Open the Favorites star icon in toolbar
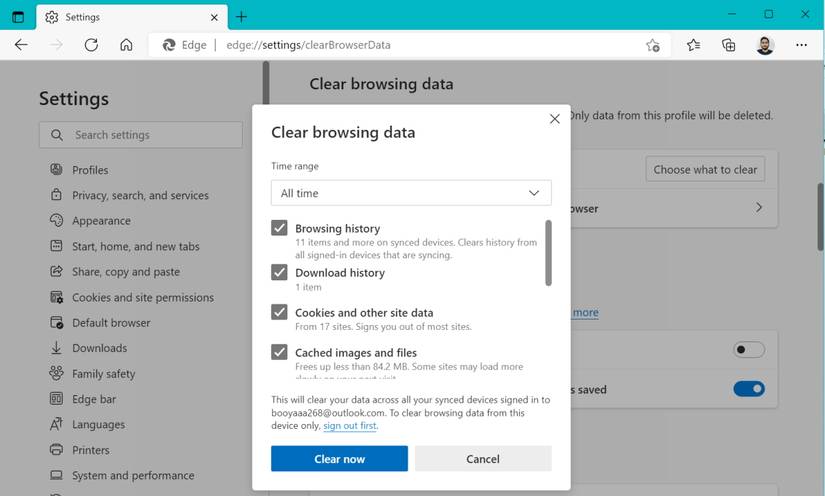Viewport: 825px width, 496px height. pos(694,45)
